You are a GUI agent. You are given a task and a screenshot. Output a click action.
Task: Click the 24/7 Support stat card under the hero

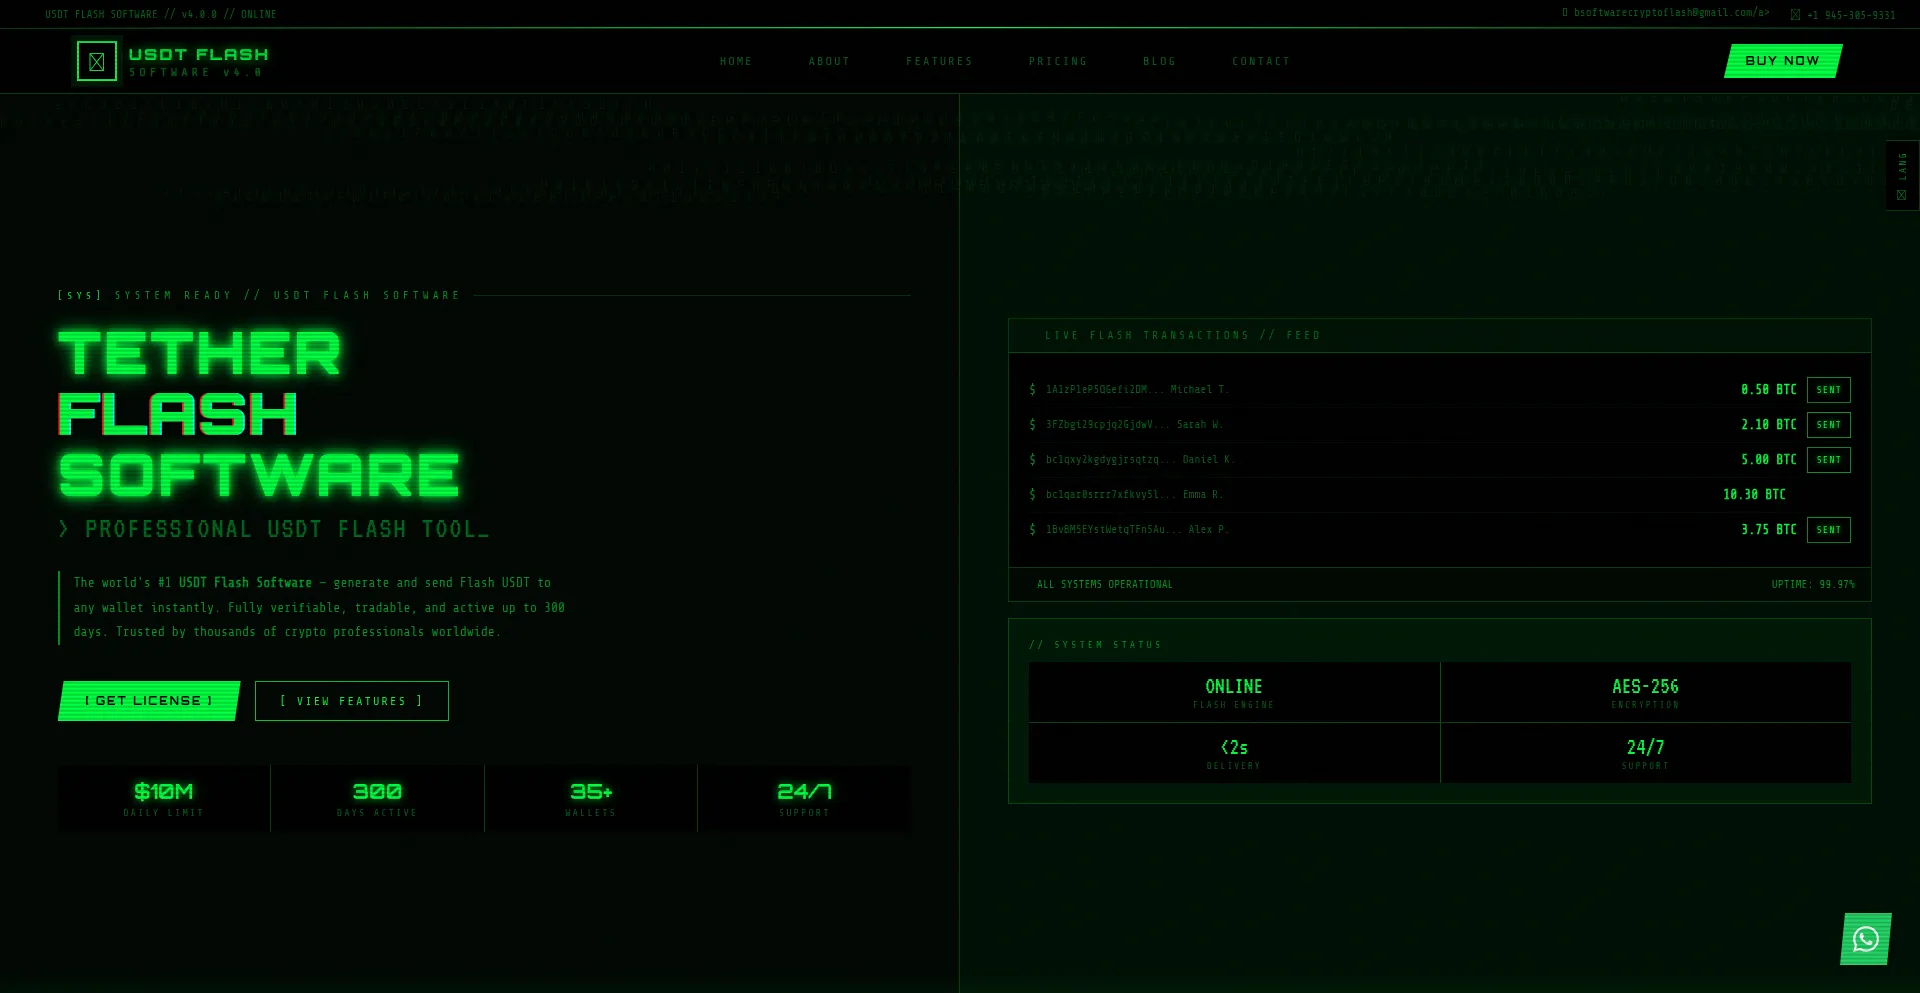(x=804, y=799)
